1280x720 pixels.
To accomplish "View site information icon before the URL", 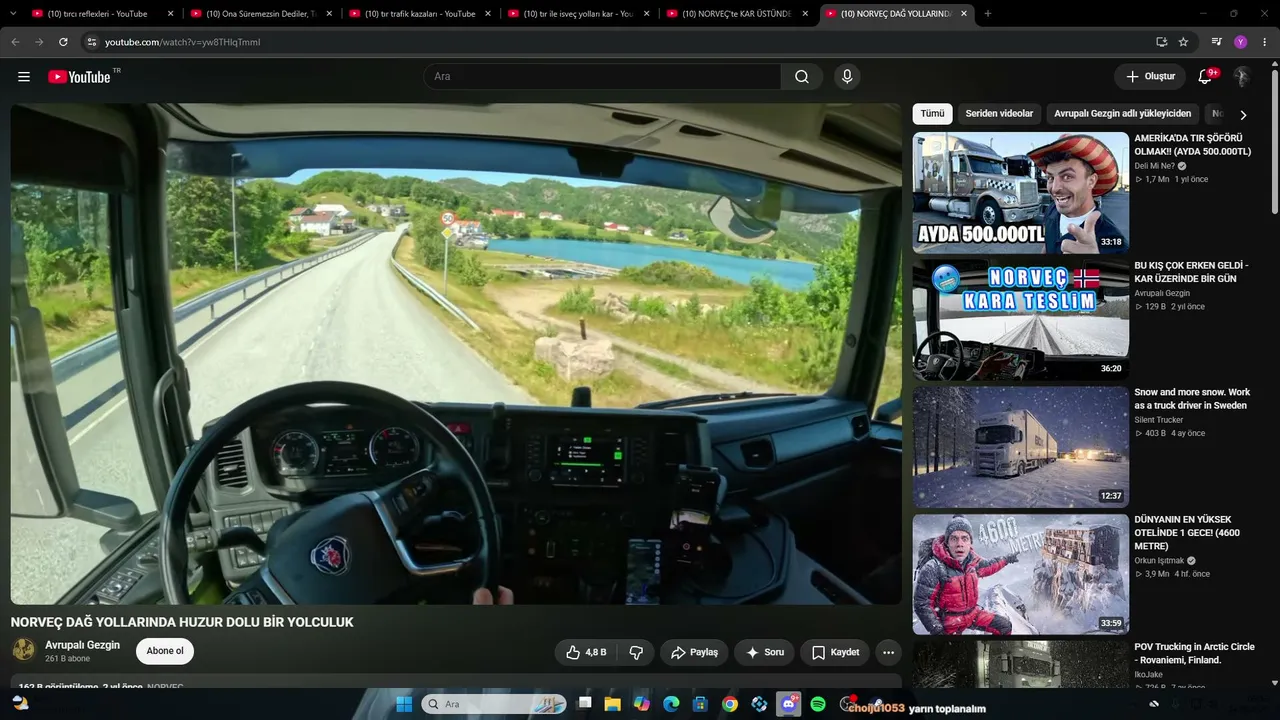I will click(91, 42).
